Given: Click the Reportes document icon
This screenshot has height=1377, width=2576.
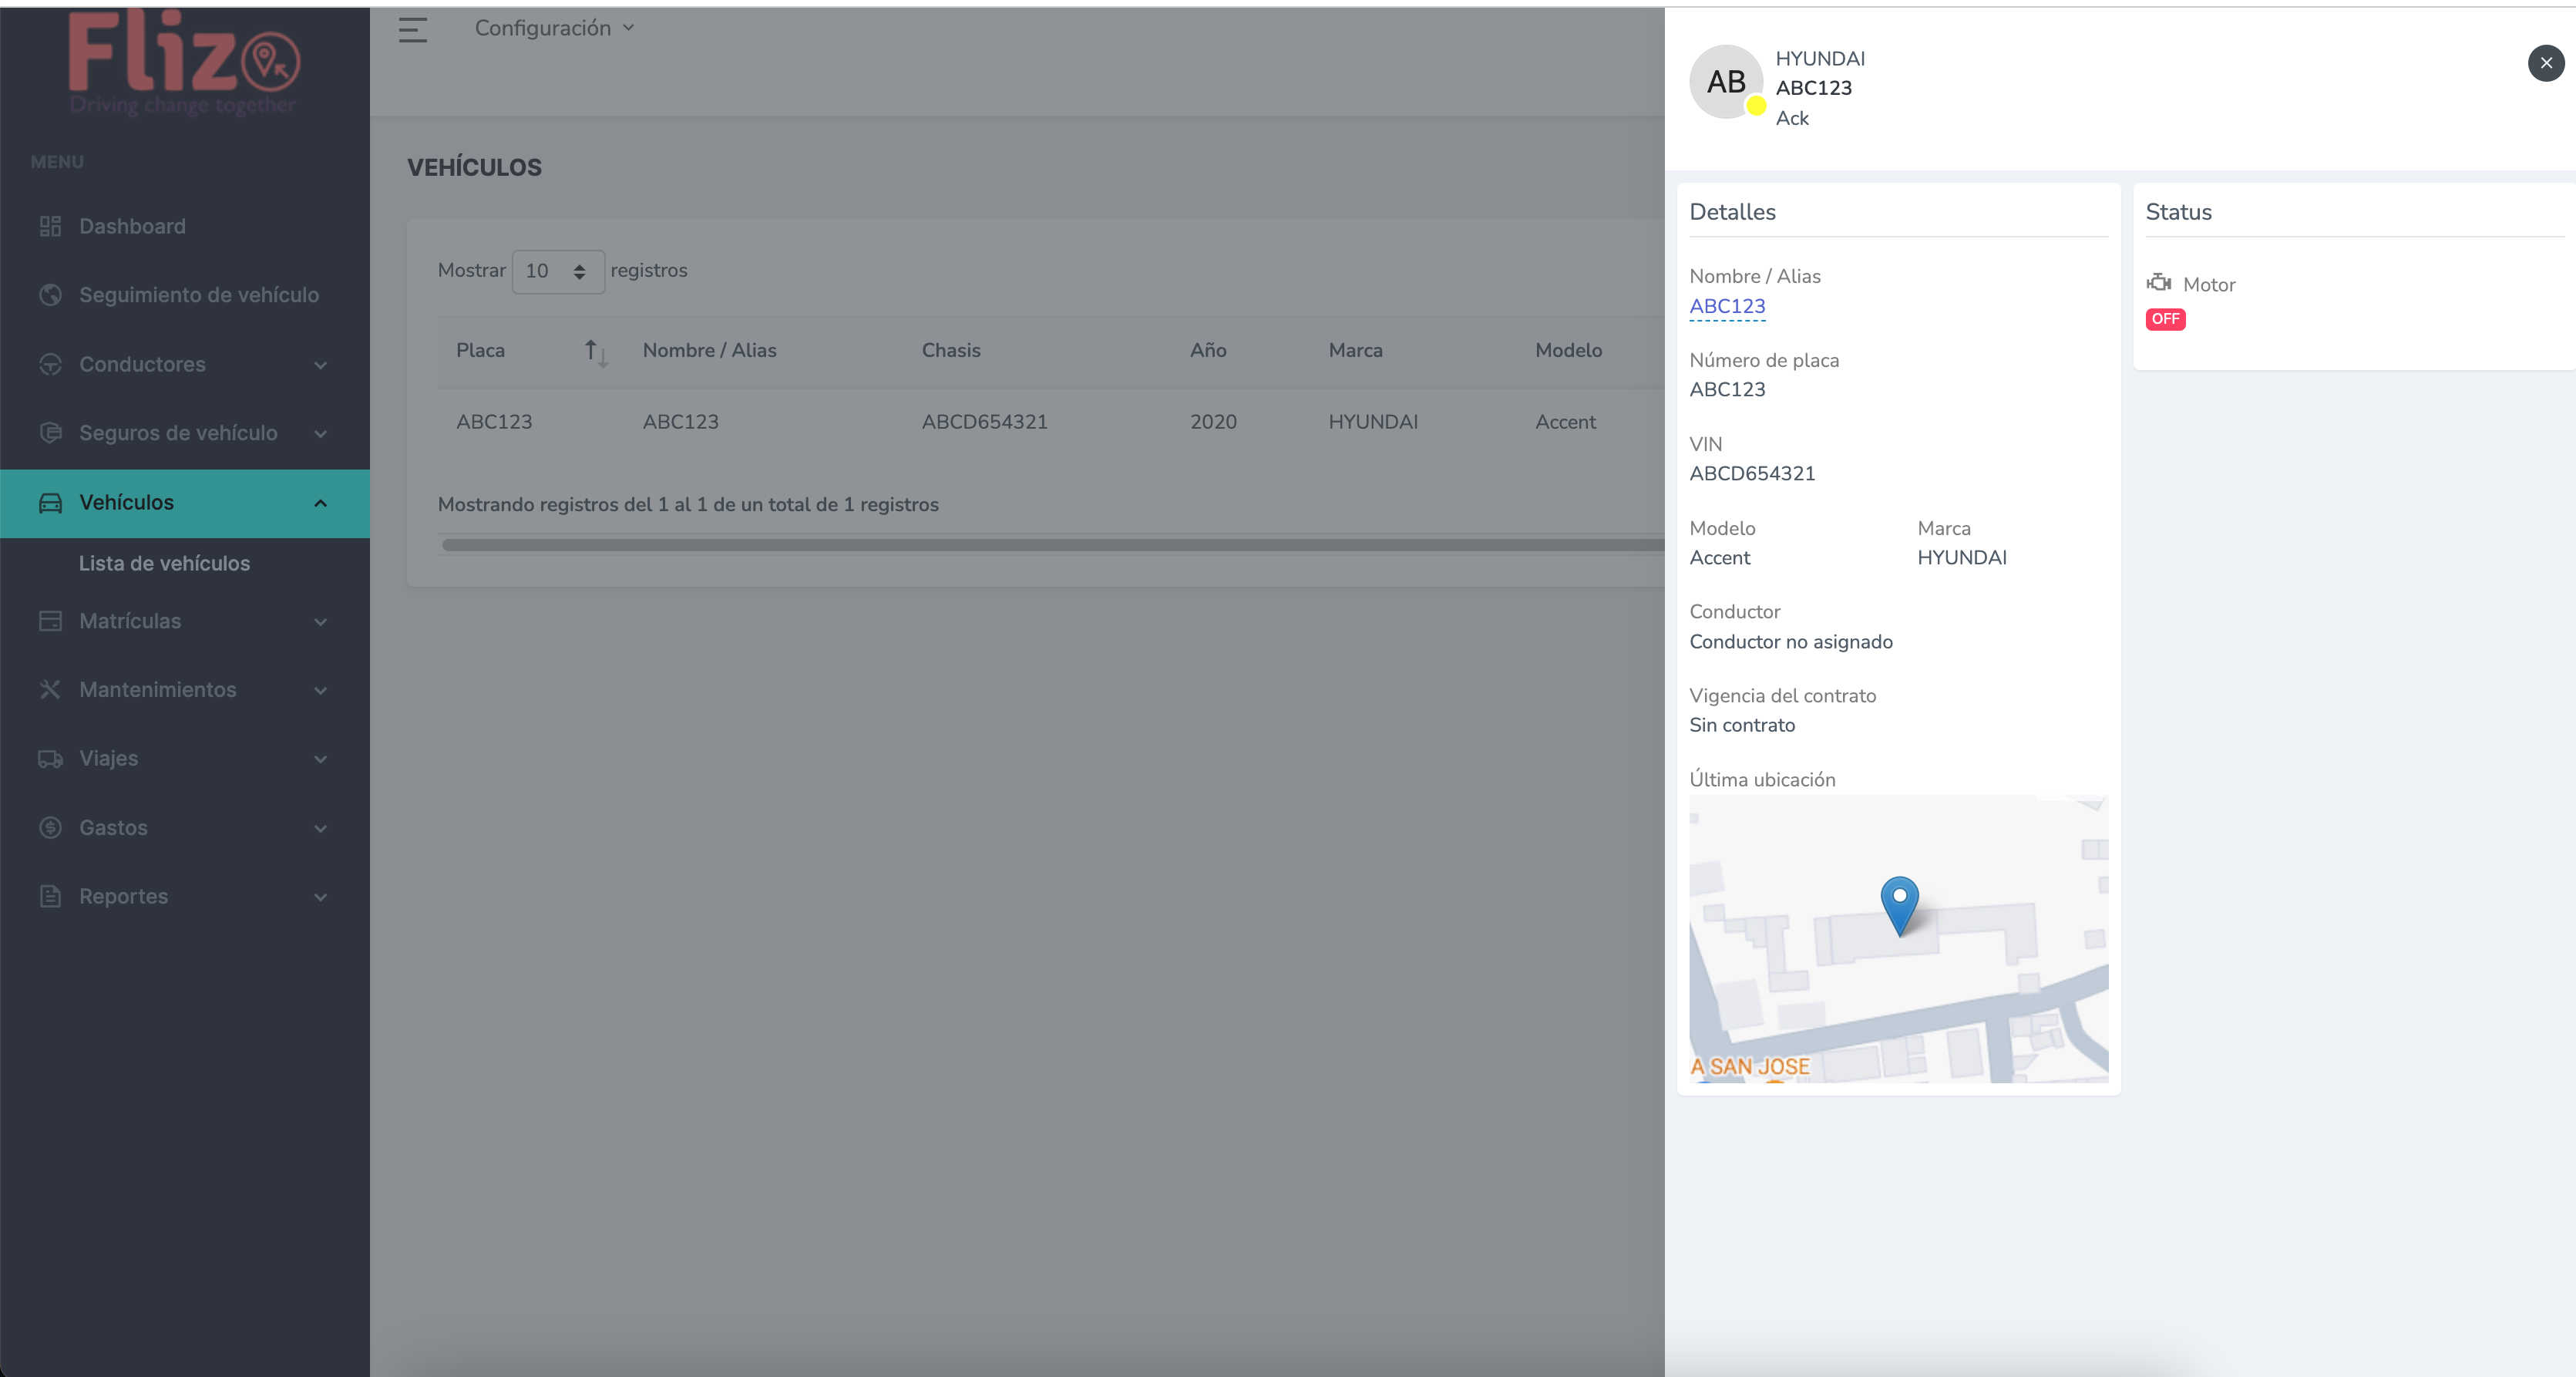Looking at the screenshot, I should (50, 896).
